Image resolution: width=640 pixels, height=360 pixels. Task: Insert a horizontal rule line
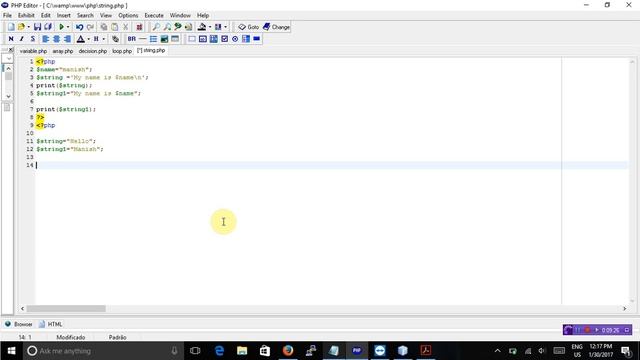point(142,39)
